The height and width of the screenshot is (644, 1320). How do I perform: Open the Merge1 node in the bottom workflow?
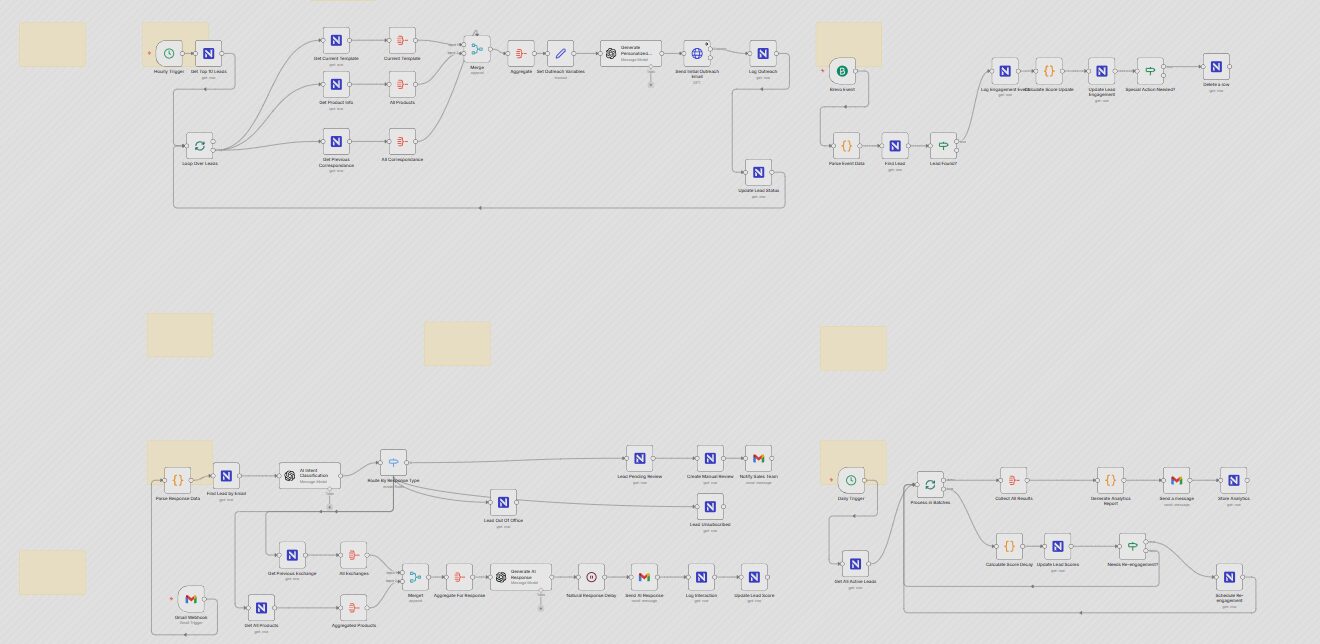coord(415,577)
